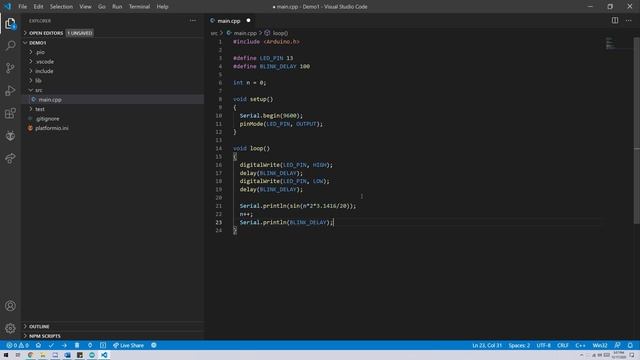The height and width of the screenshot is (360, 640).
Task: Open the Terminal menu
Action: 139,7
